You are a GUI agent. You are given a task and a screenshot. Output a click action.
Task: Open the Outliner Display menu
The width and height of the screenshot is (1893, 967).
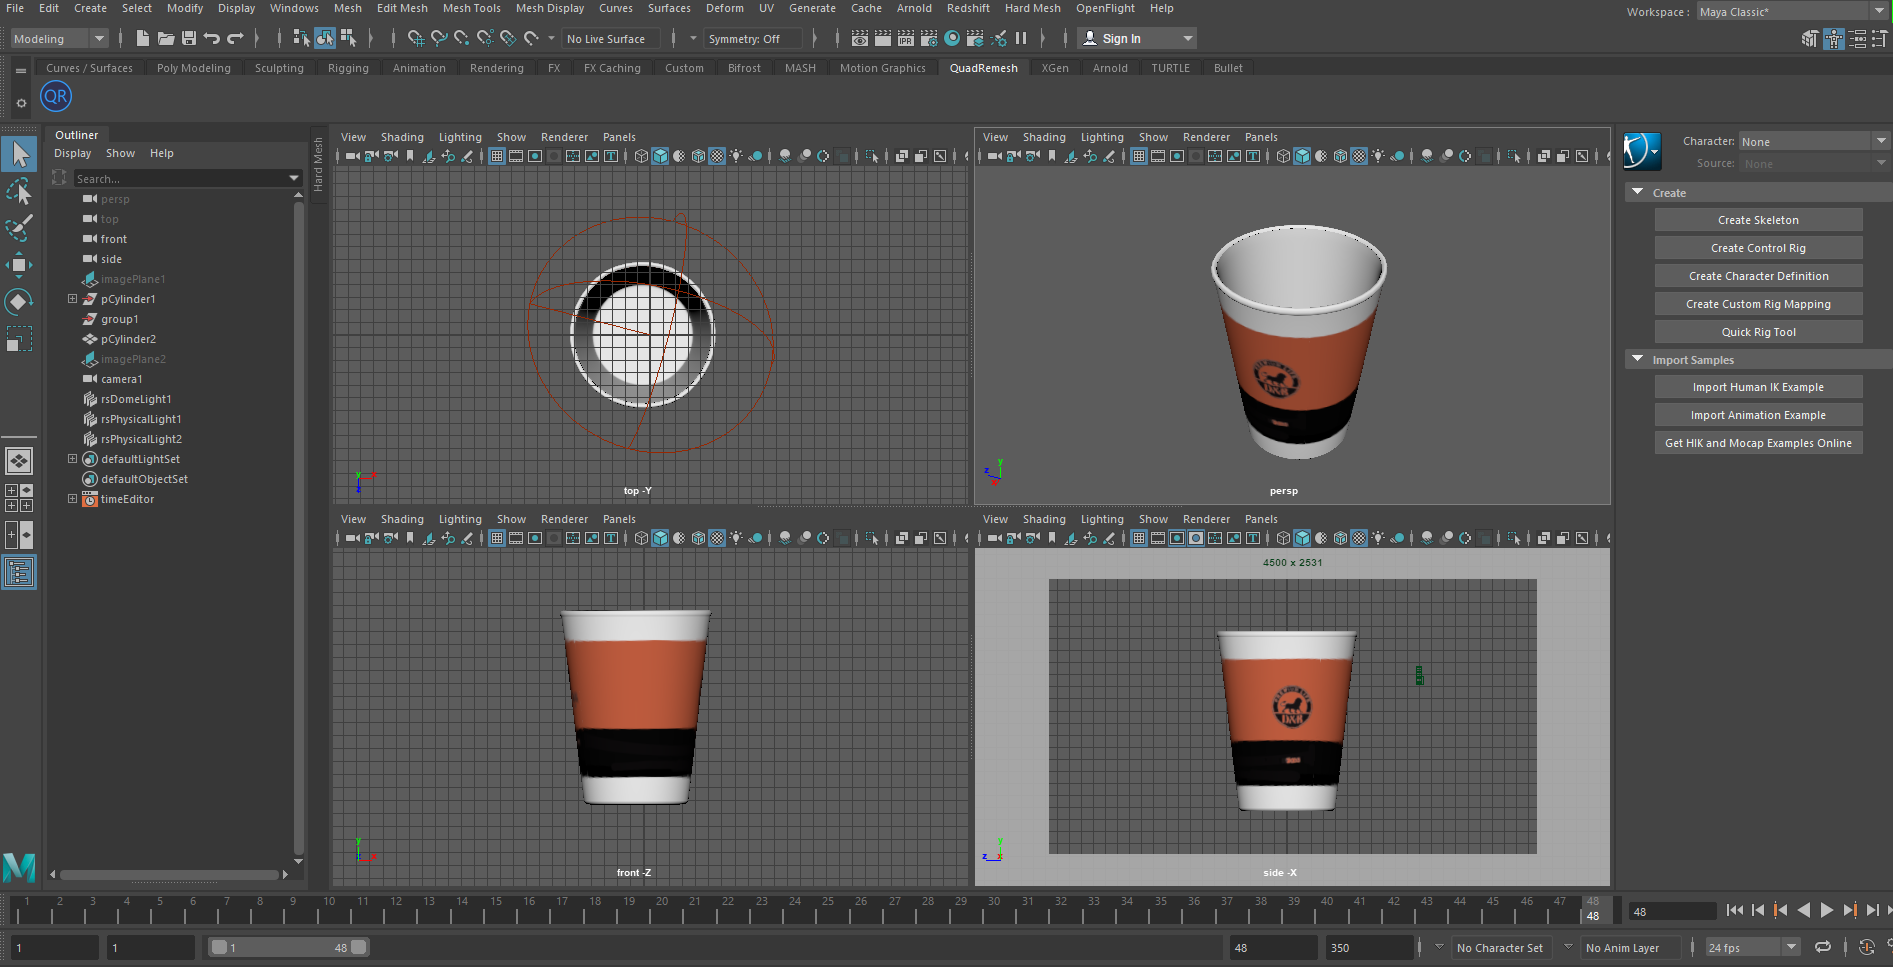(72, 153)
